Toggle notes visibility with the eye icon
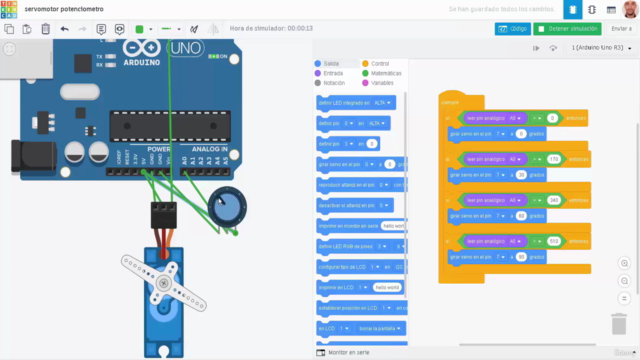The image size is (640, 360). (119, 29)
